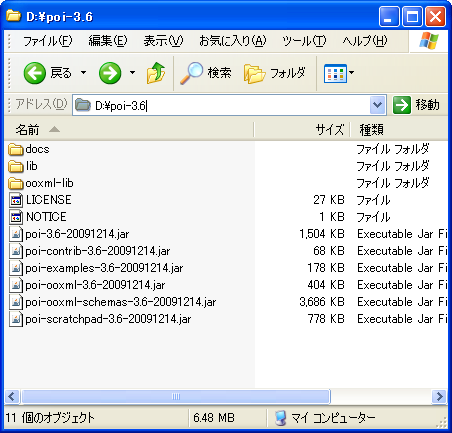Open the ヘルプ(H) menu
Viewport: 452px width, 433px height.
(365, 41)
